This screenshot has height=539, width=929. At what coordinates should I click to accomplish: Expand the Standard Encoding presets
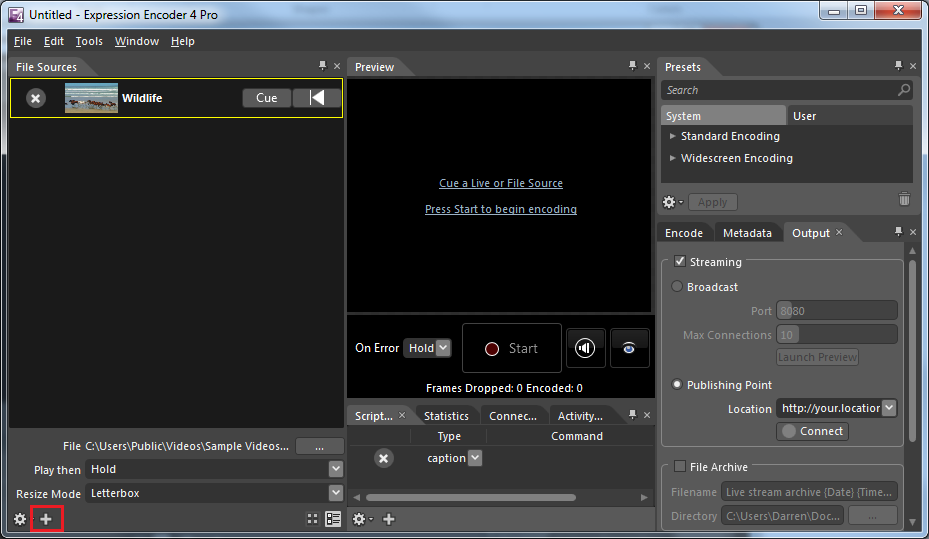click(672, 136)
